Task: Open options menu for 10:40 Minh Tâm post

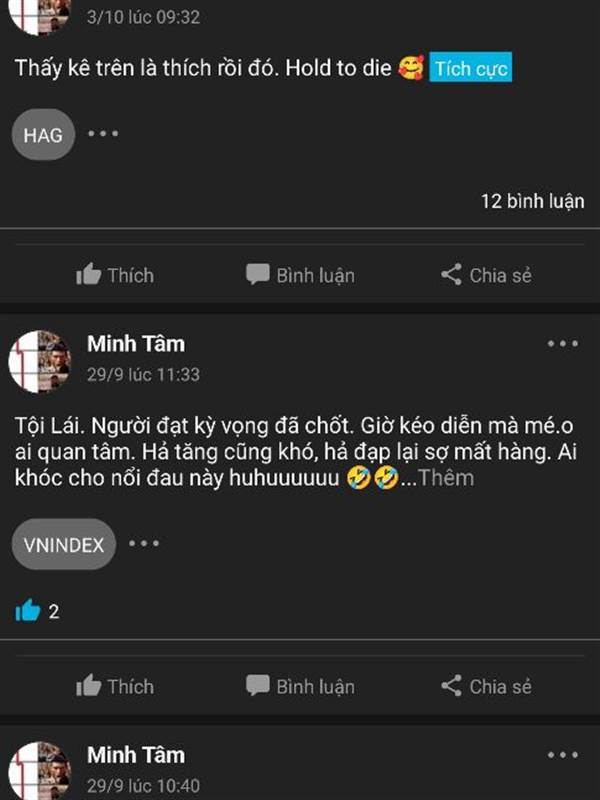Action: pyautogui.click(x=562, y=755)
